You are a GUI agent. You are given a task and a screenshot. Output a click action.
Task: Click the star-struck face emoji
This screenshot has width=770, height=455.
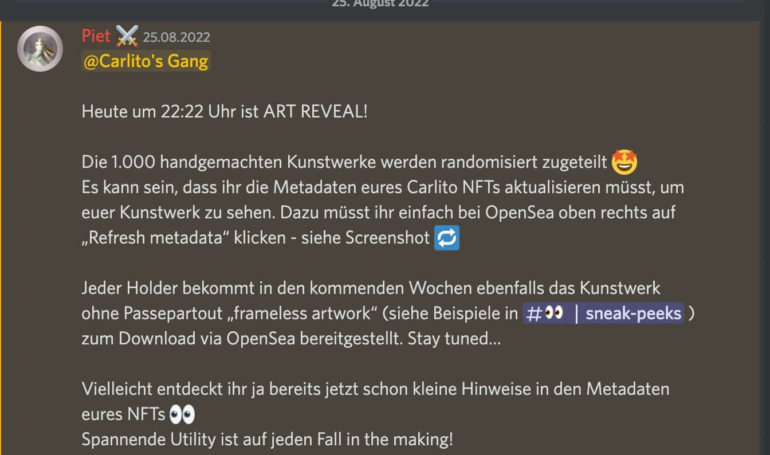click(x=624, y=162)
